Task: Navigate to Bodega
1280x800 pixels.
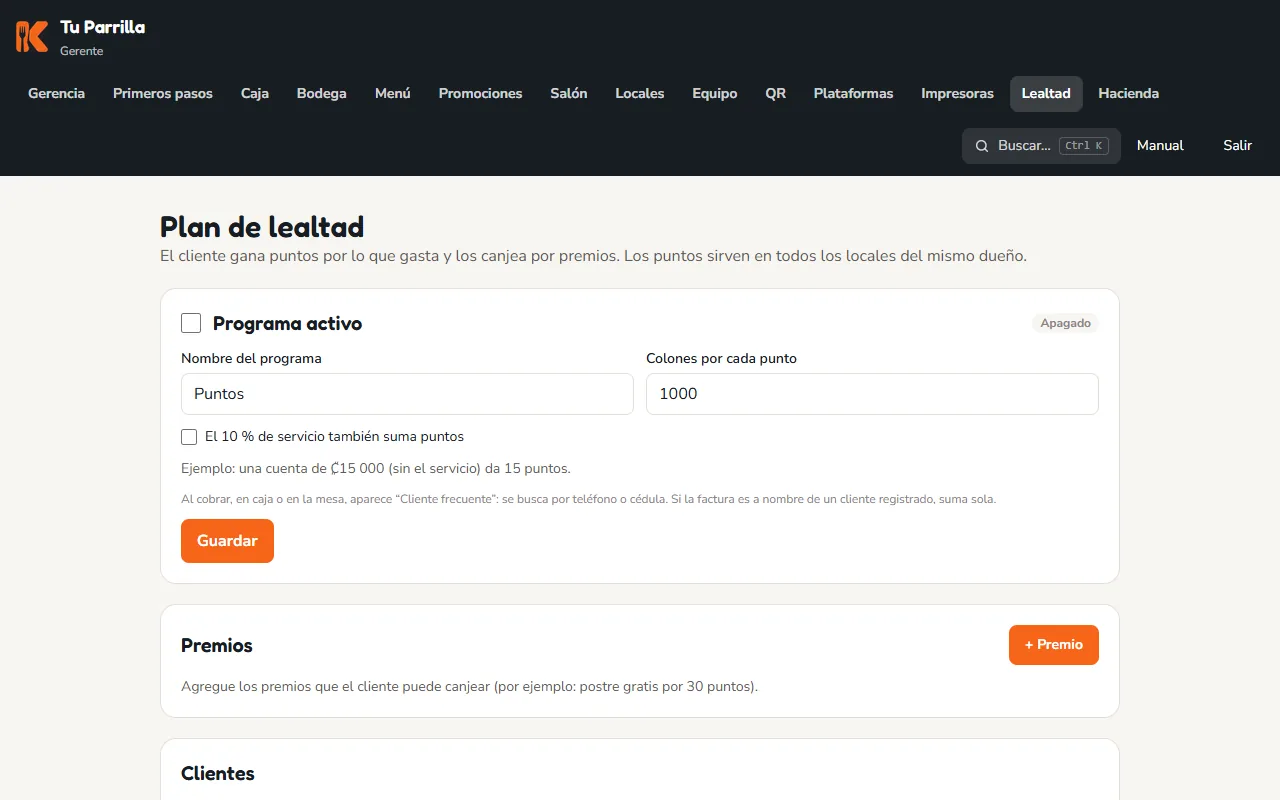Action: (x=322, y=93)
